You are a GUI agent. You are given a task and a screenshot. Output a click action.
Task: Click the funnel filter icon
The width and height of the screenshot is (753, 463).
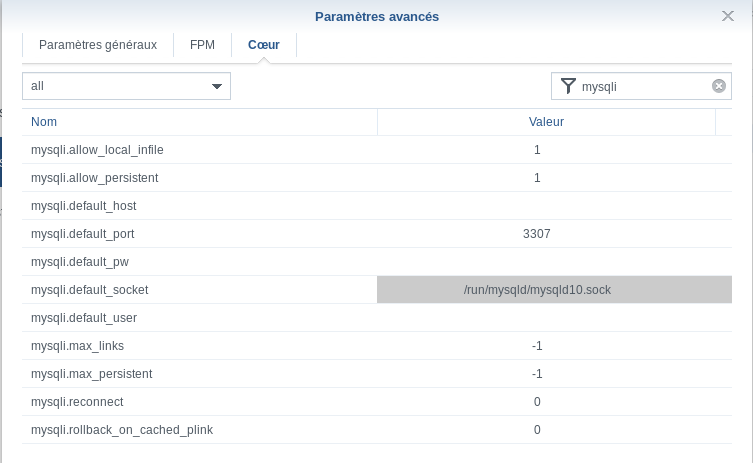point(568,86)
